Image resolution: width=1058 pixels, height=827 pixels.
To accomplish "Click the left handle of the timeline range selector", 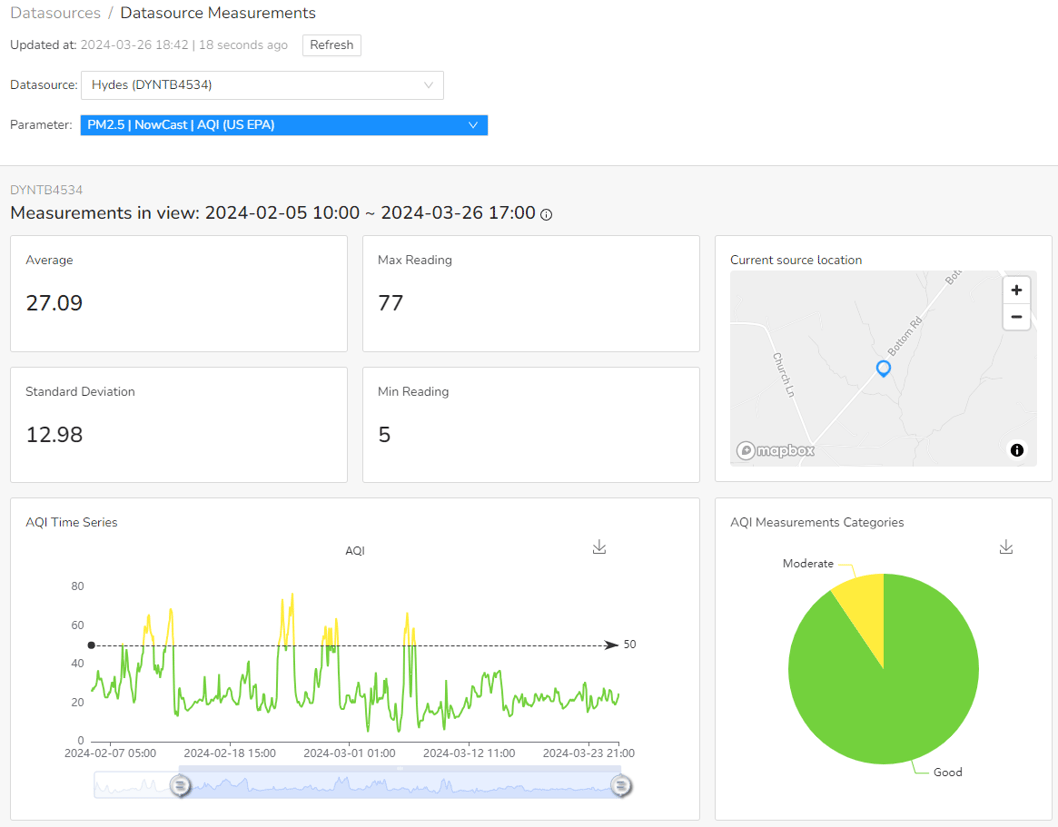I will tap(180, 786).
